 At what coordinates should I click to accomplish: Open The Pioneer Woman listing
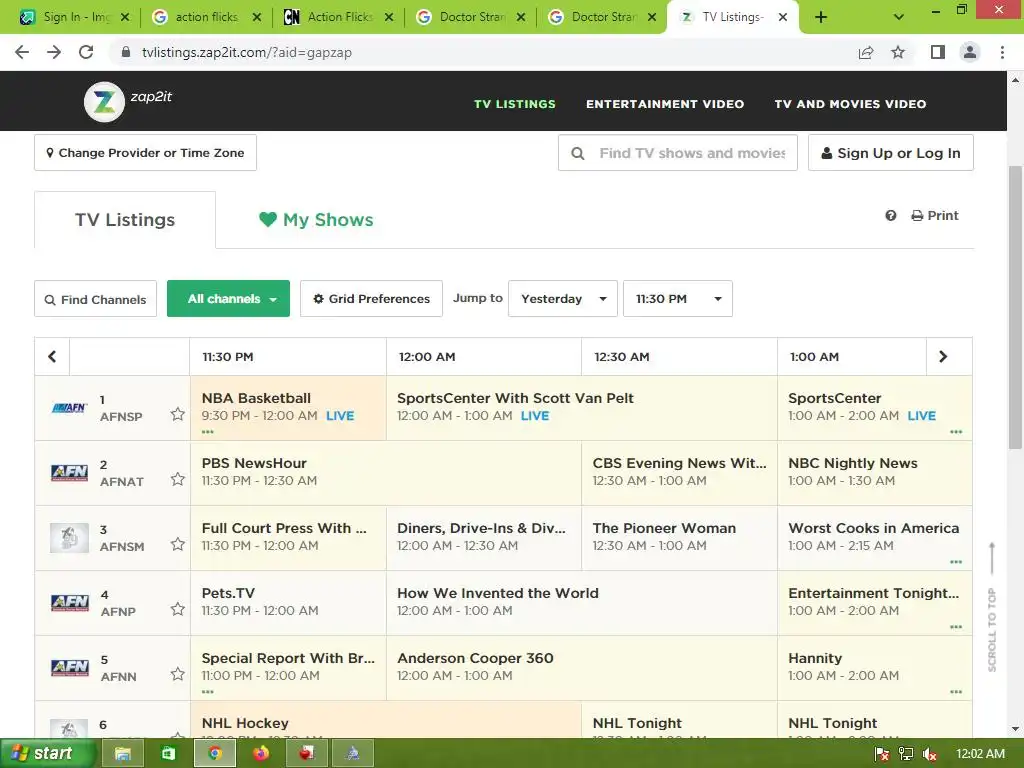click(x=679, y=537)
